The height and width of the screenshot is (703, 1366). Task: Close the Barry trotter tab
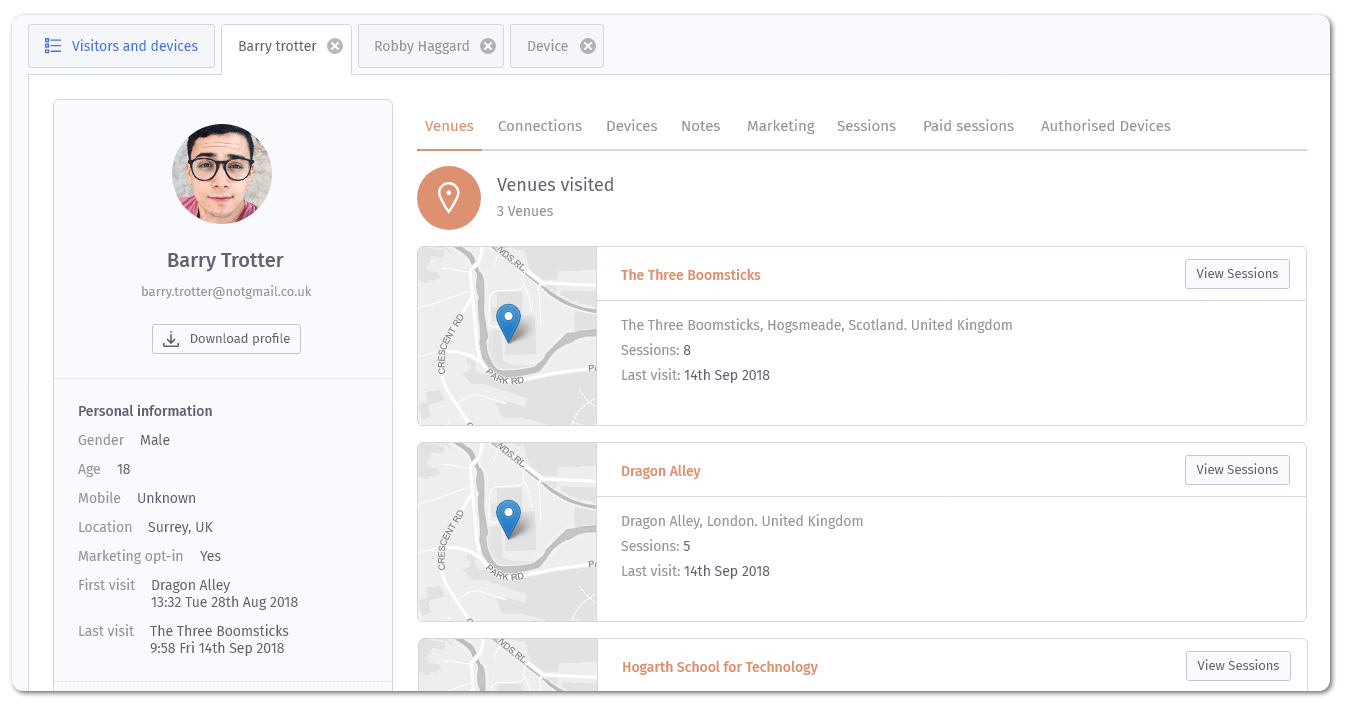click(335, 45)
